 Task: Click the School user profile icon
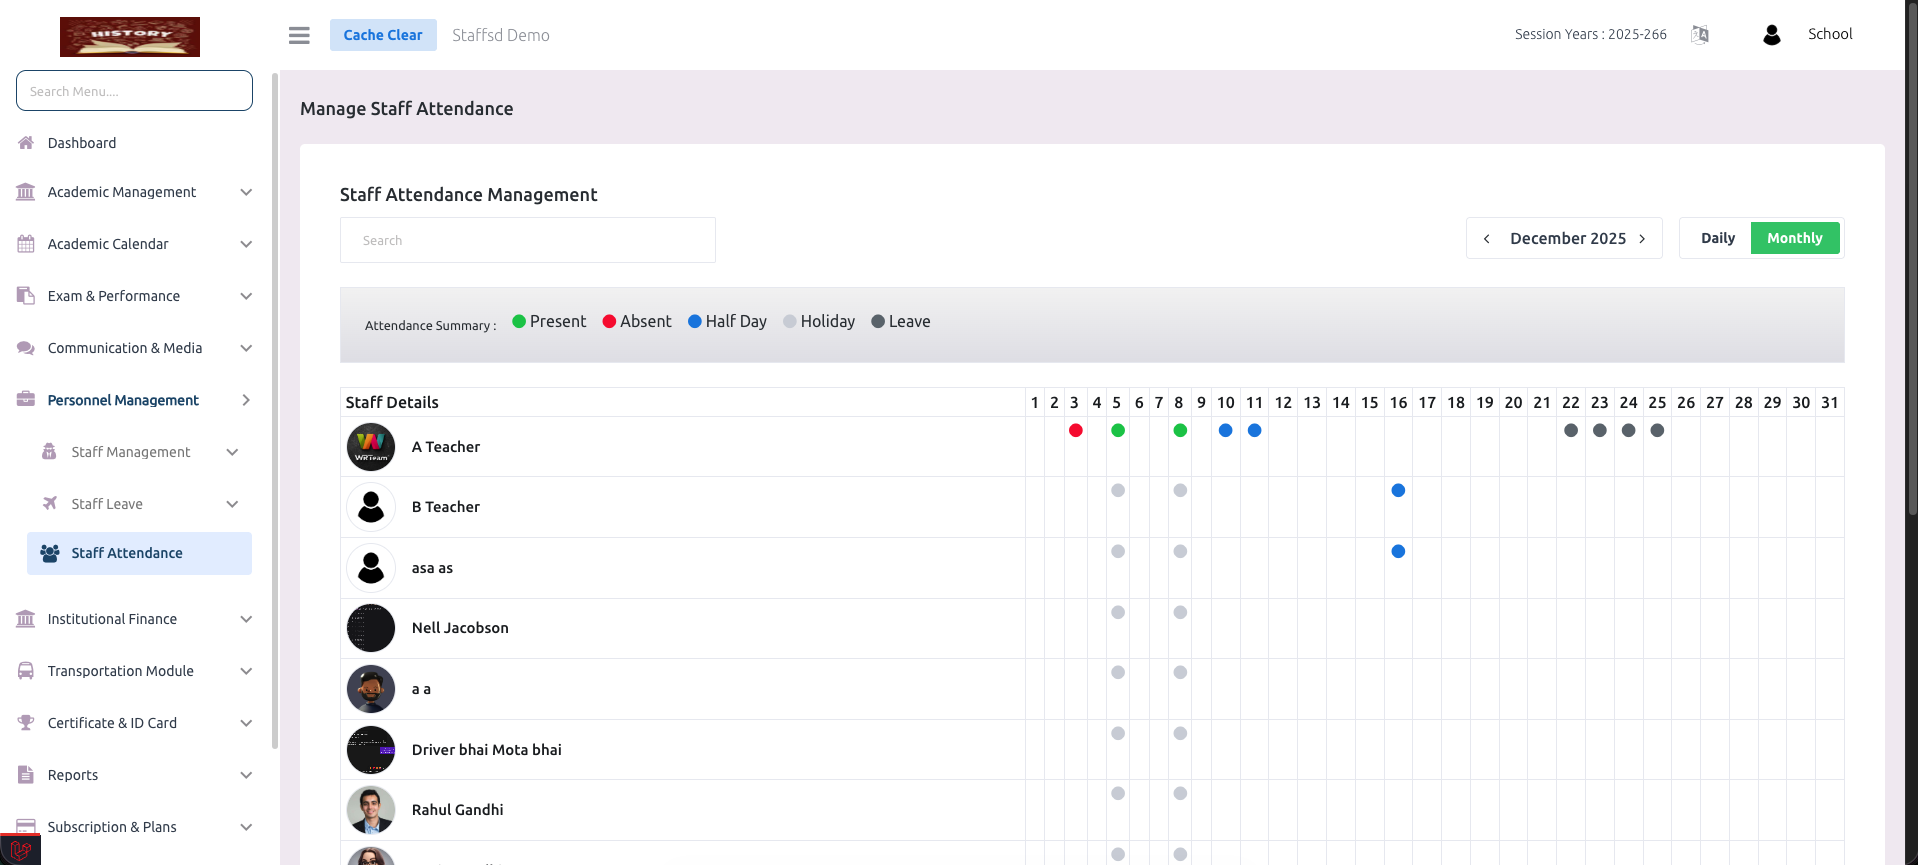(x=1771, y=35)
